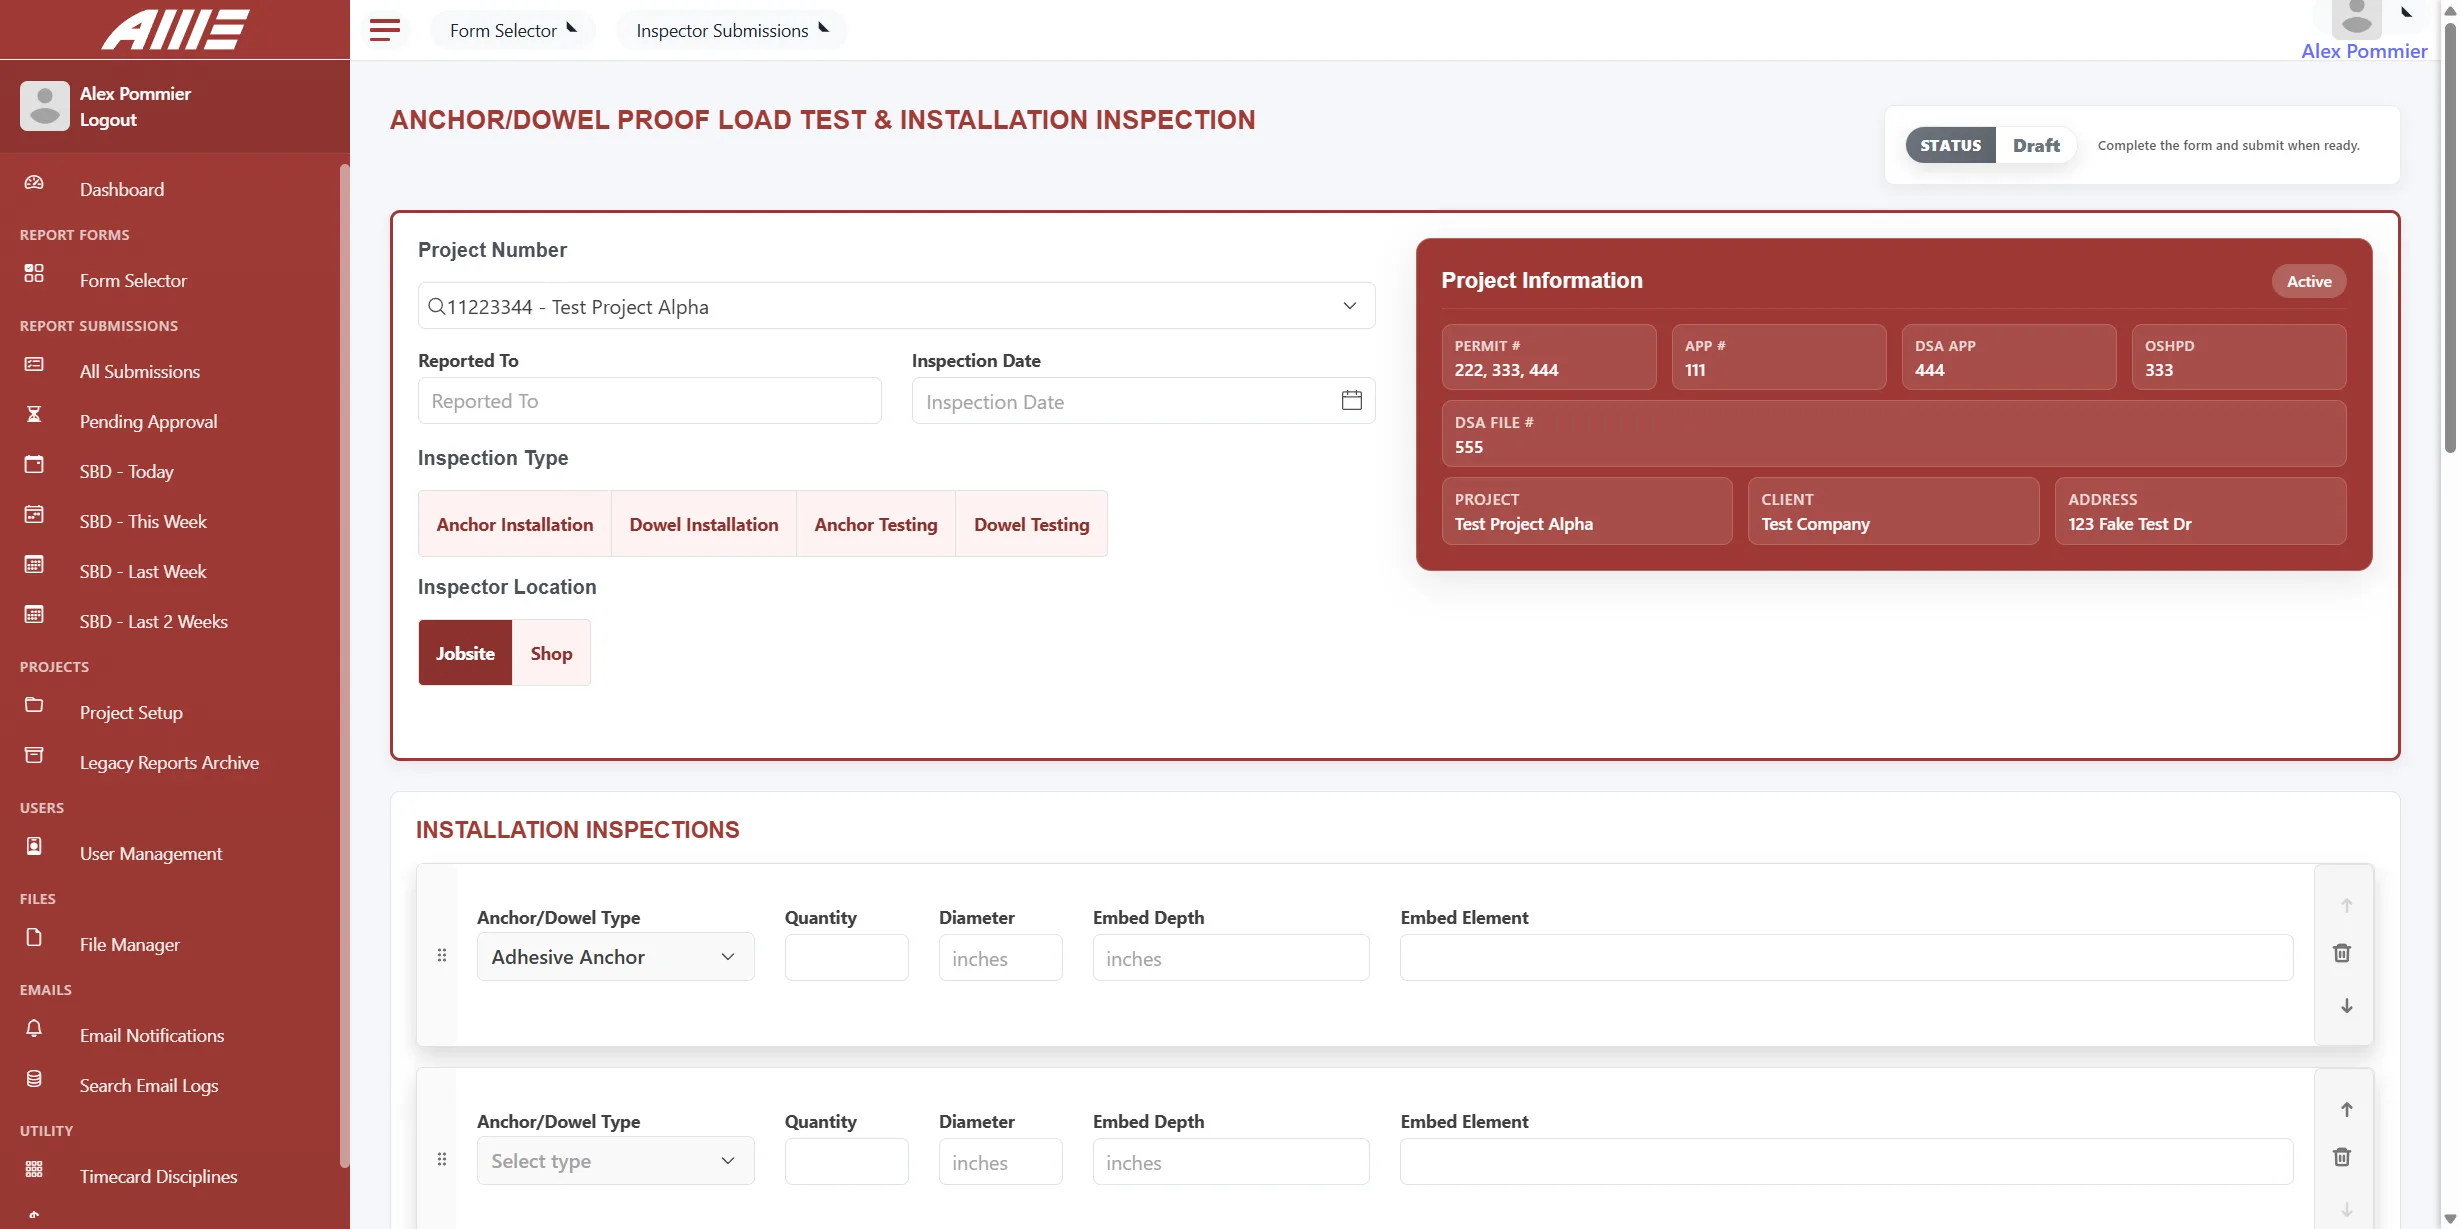
Task: Toggle the Anchor Testing inspection type
Action: (876, 524)
